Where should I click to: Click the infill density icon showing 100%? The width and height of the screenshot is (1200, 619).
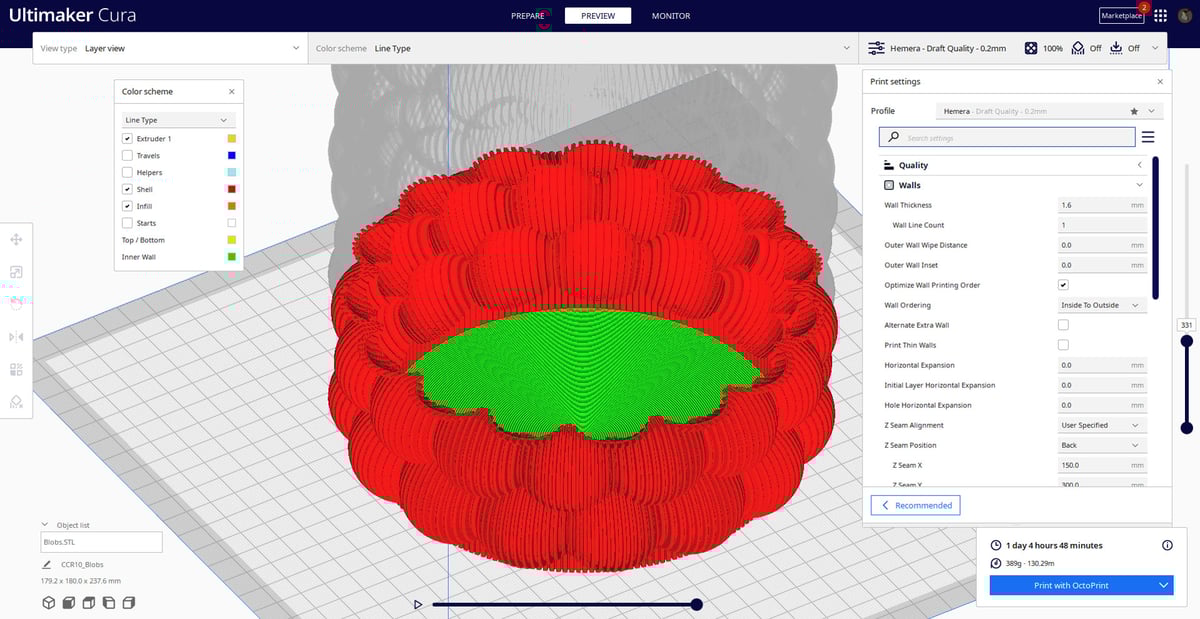click(1030, 48)
